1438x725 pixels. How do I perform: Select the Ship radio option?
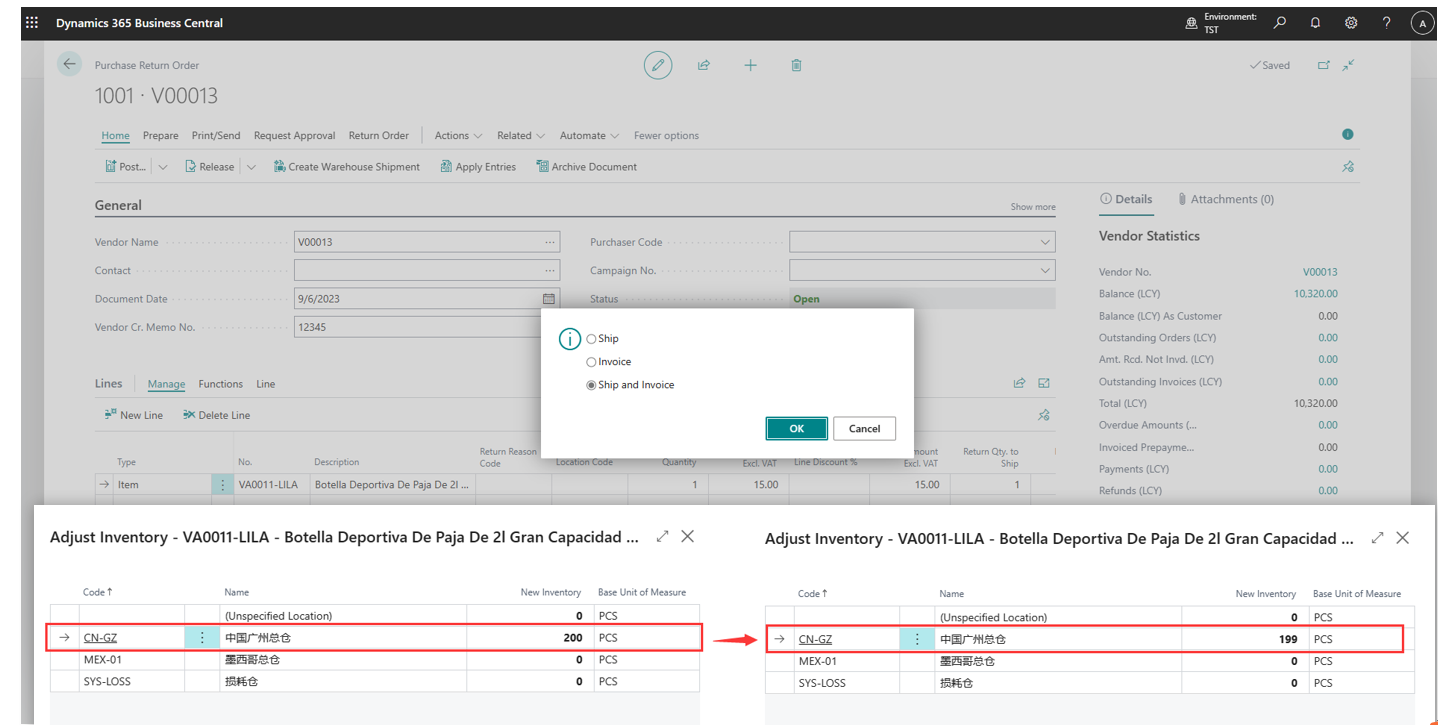591,339
